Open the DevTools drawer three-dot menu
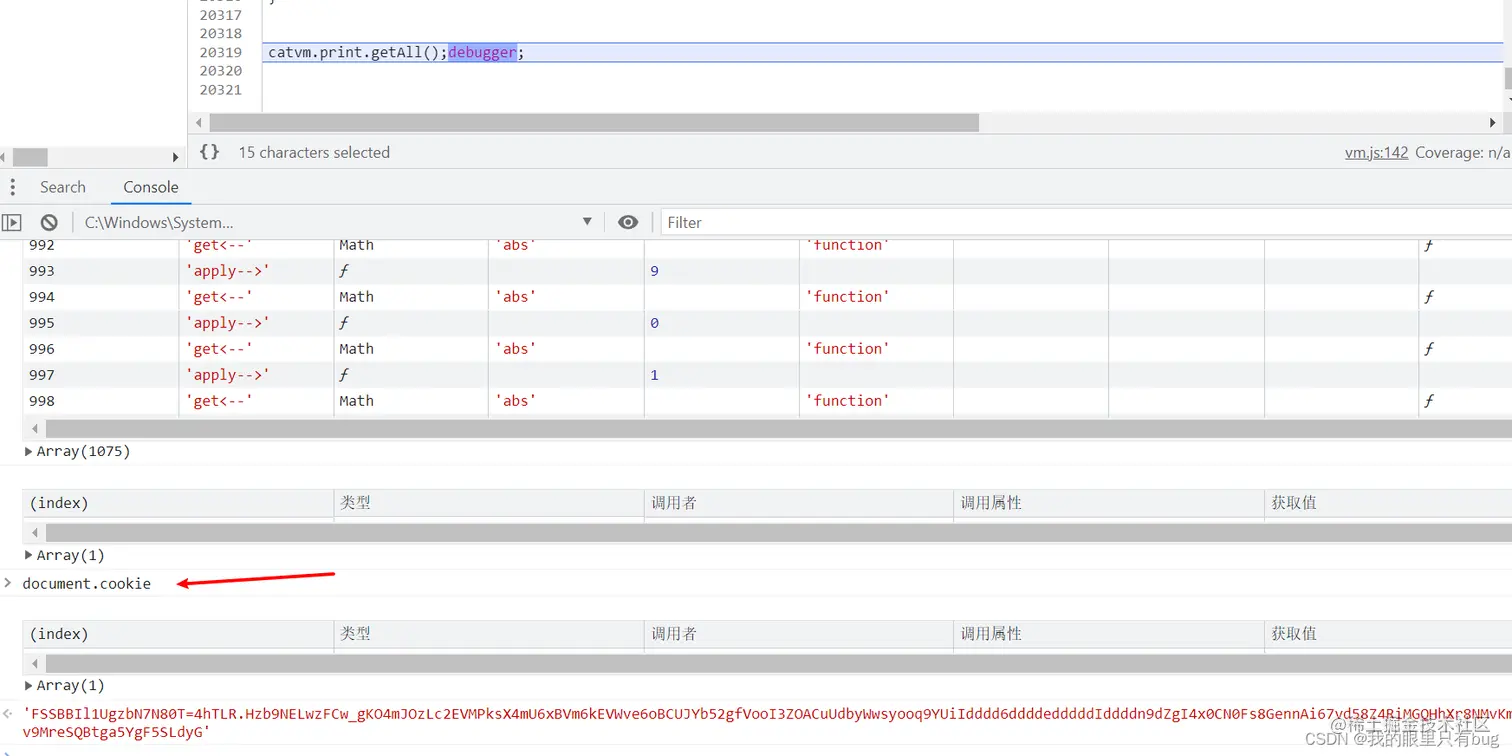 point(12,187)
